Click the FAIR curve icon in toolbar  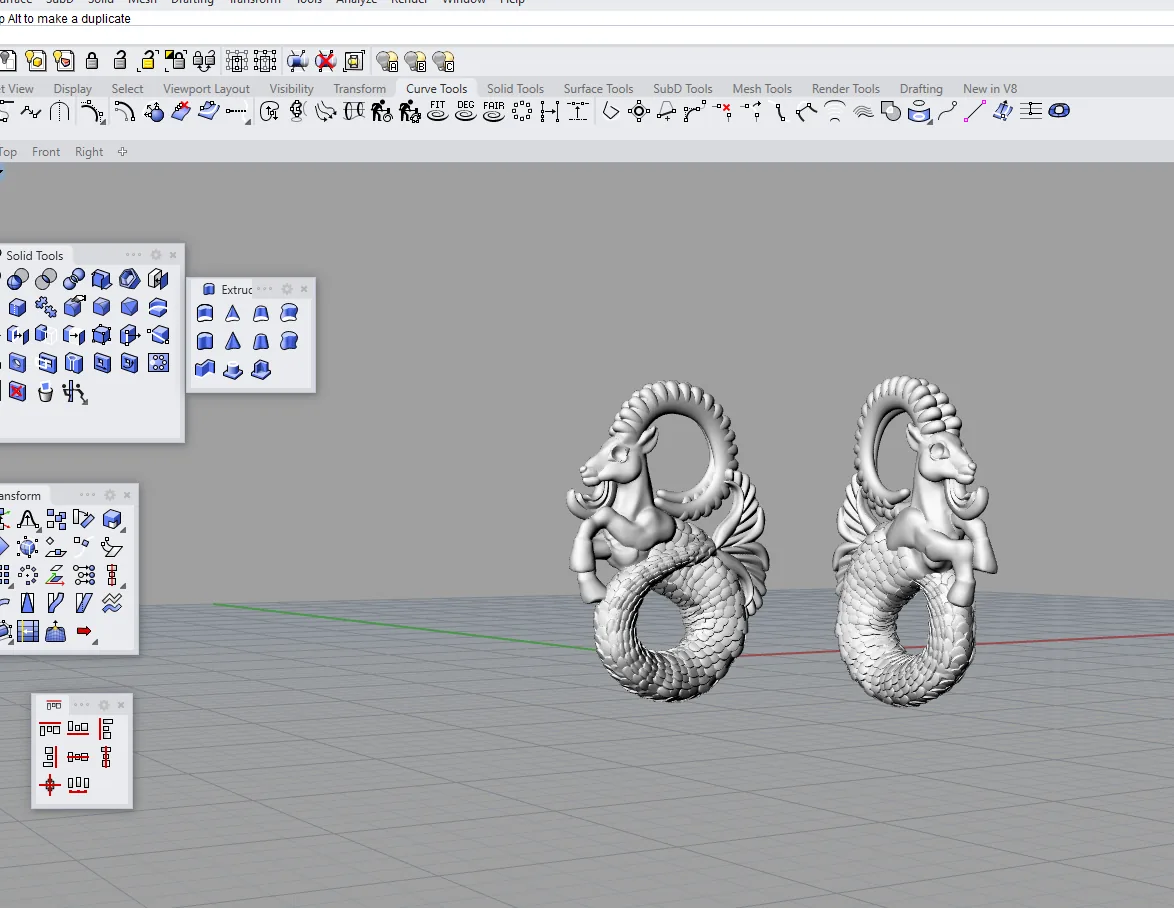(493, 111)
